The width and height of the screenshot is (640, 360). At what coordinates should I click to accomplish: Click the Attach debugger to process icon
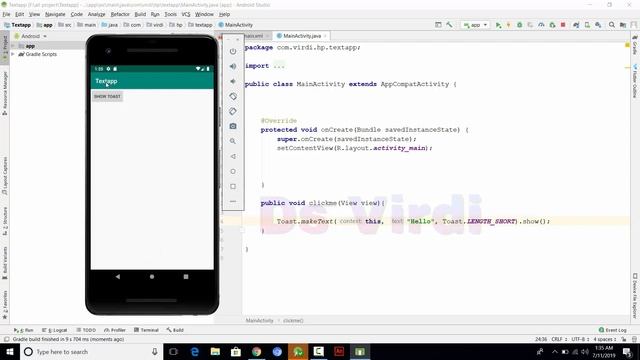coord(552,25)
